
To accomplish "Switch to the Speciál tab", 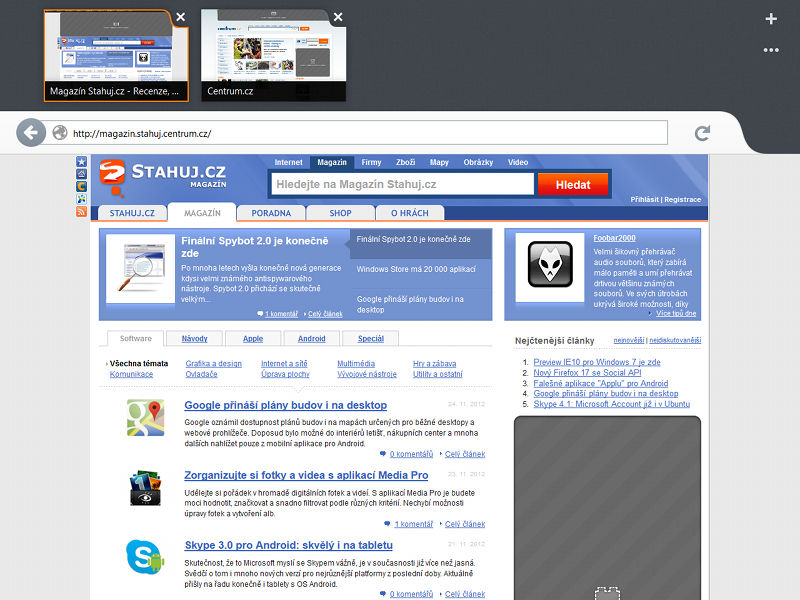I will point(371,338).
